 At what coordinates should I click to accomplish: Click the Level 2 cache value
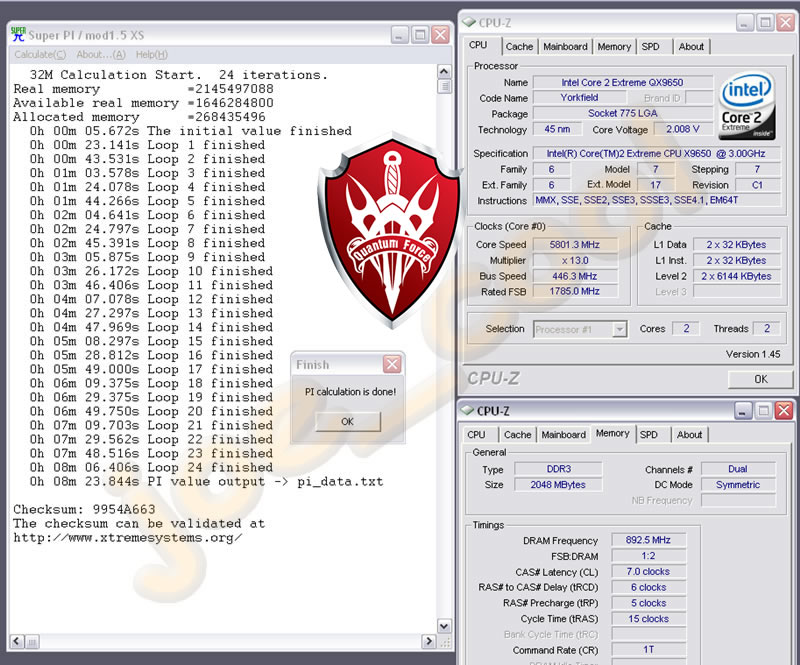point(736,276)
